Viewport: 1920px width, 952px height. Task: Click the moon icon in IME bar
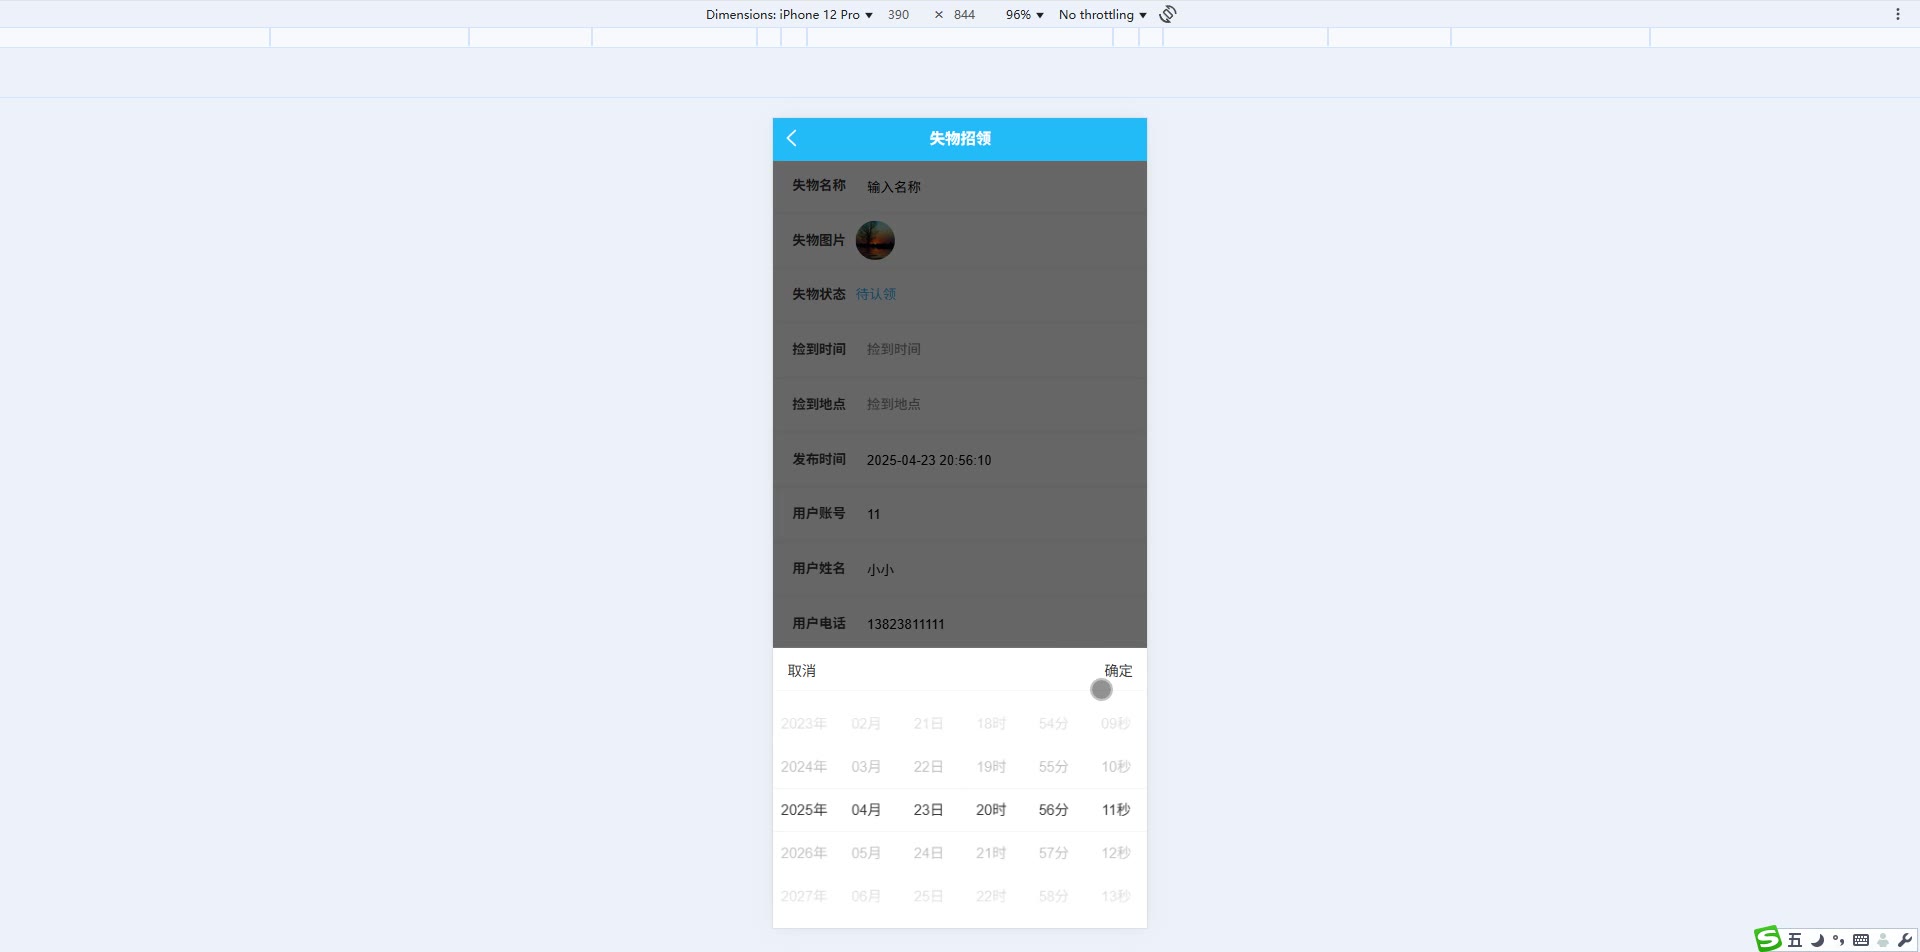tap(1817, 940)
